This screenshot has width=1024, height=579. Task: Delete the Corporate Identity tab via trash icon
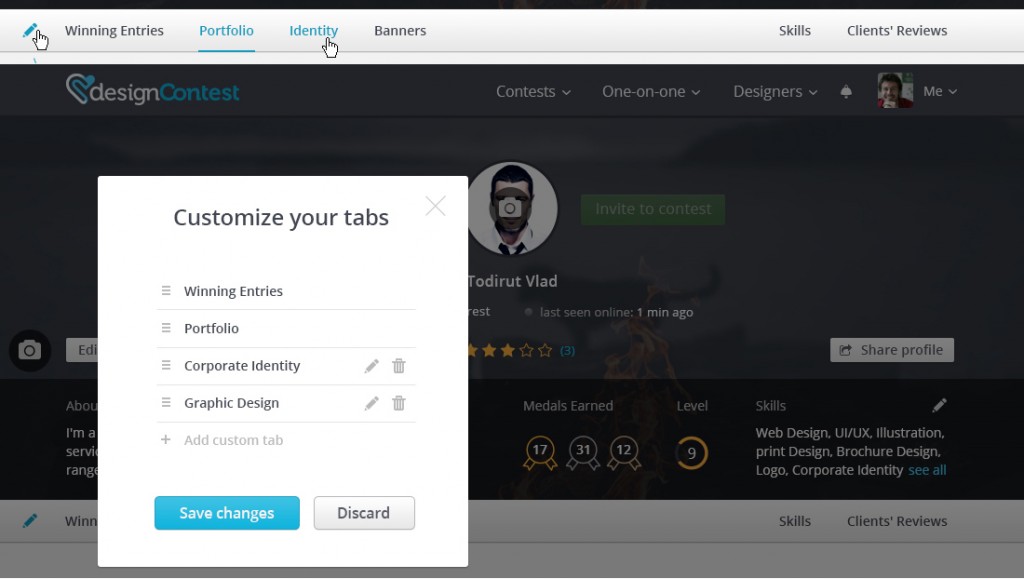click(x=399, y=366)
